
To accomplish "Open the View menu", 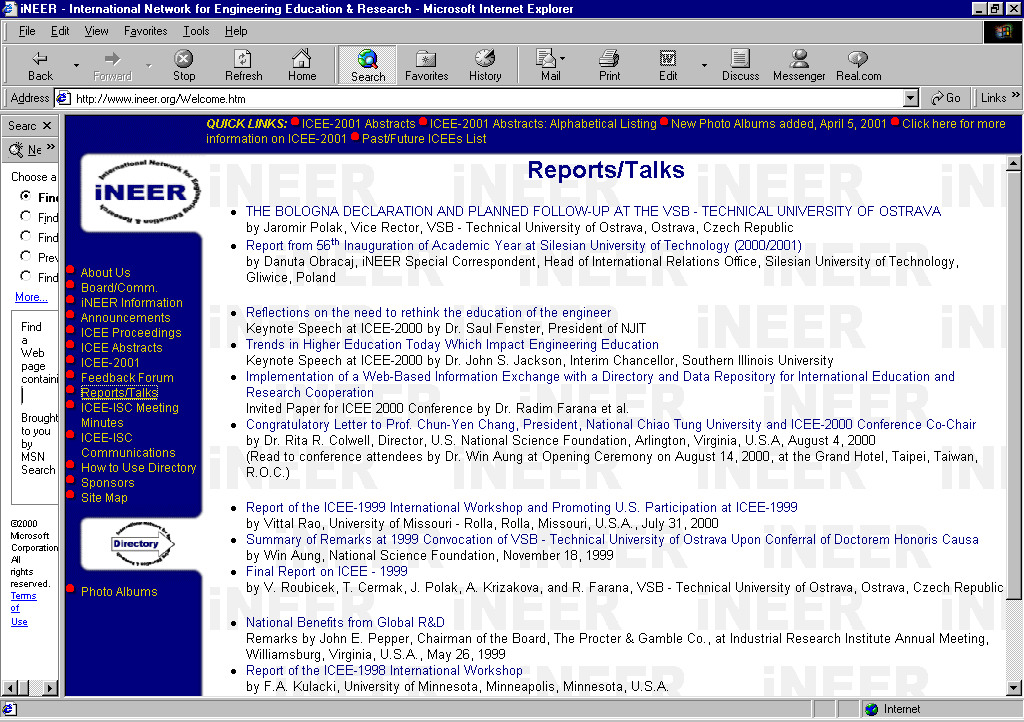I will point(97,31).
